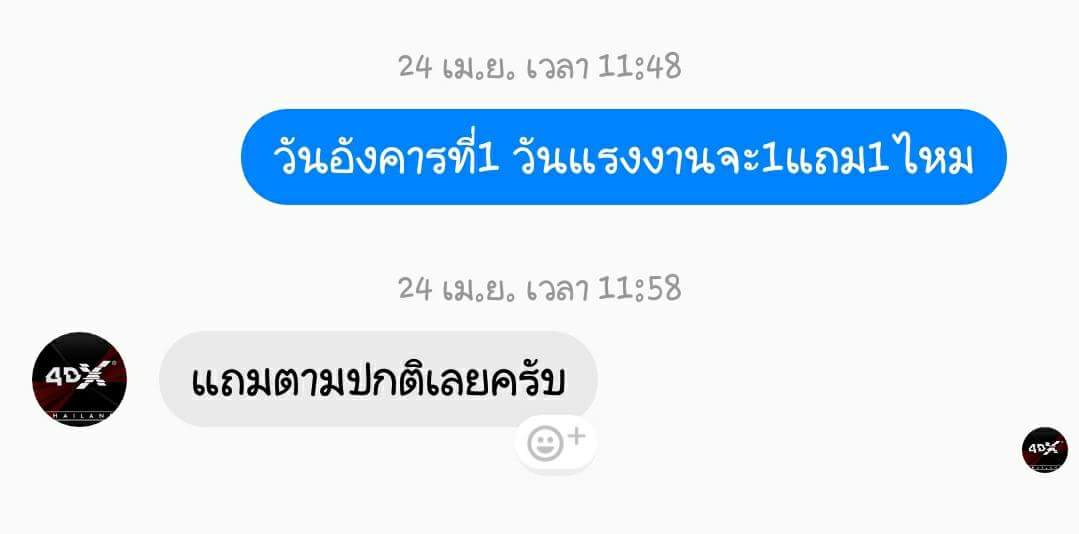Click the word 'เวลา' in first timestamp
Viewport: 1079px width, 534px height.
557,67
